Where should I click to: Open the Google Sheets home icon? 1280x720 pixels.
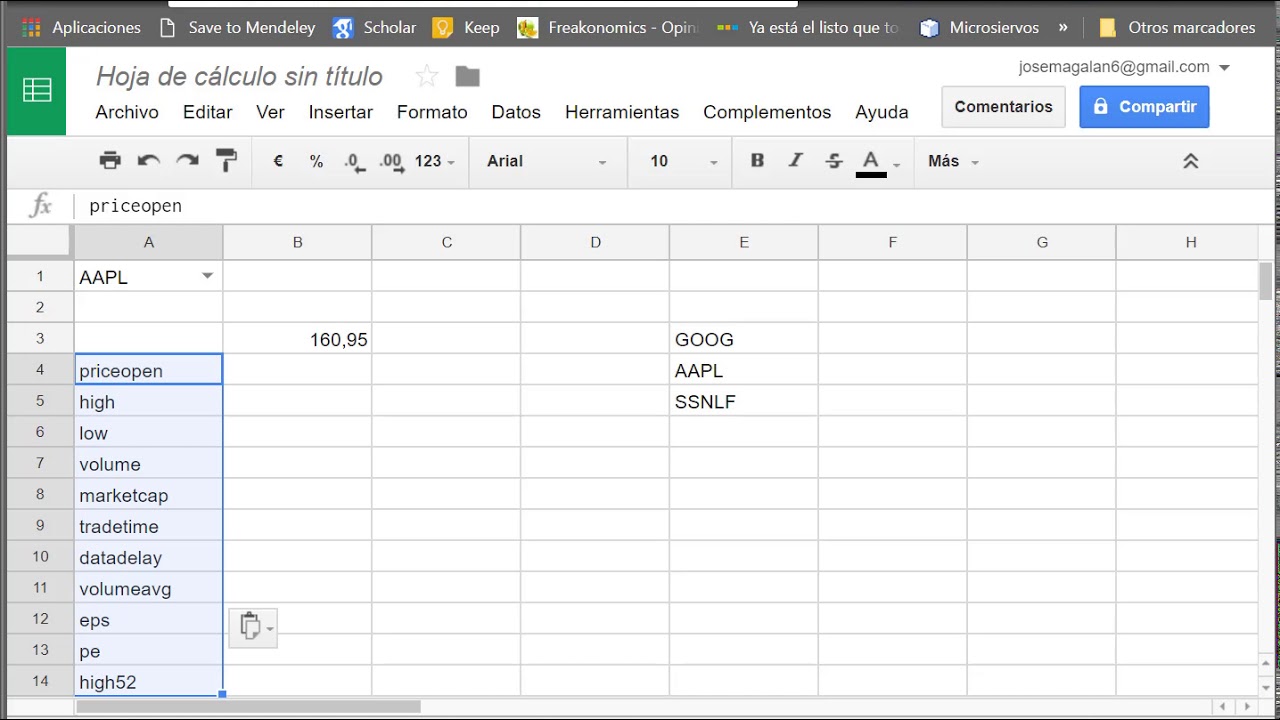(37, 91)
